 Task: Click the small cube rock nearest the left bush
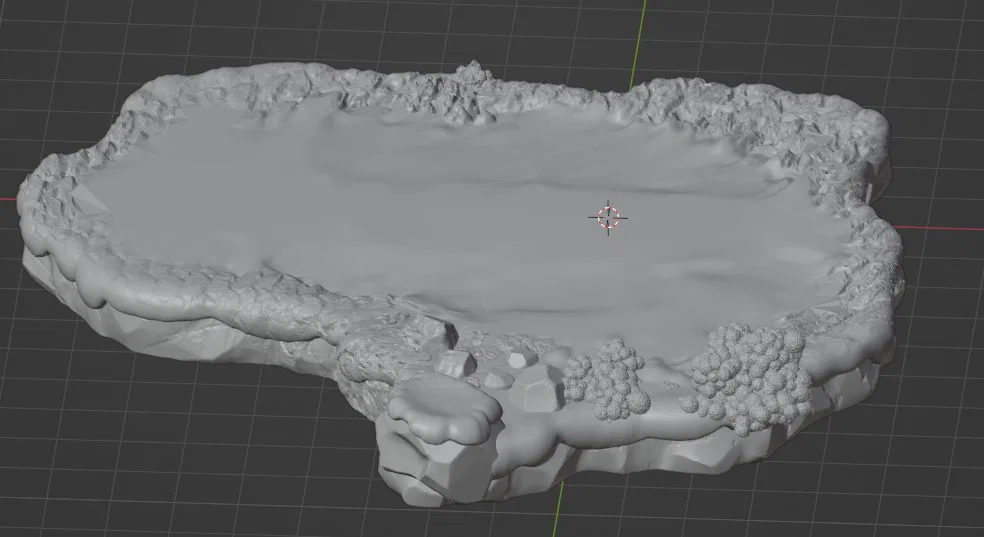point(523,359)
